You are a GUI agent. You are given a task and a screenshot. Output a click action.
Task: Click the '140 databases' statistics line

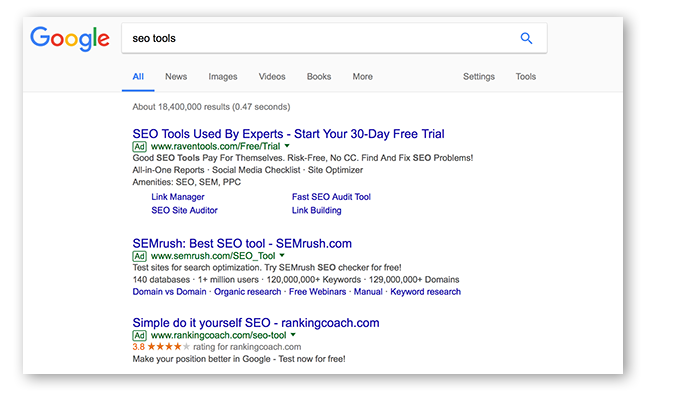296,279
